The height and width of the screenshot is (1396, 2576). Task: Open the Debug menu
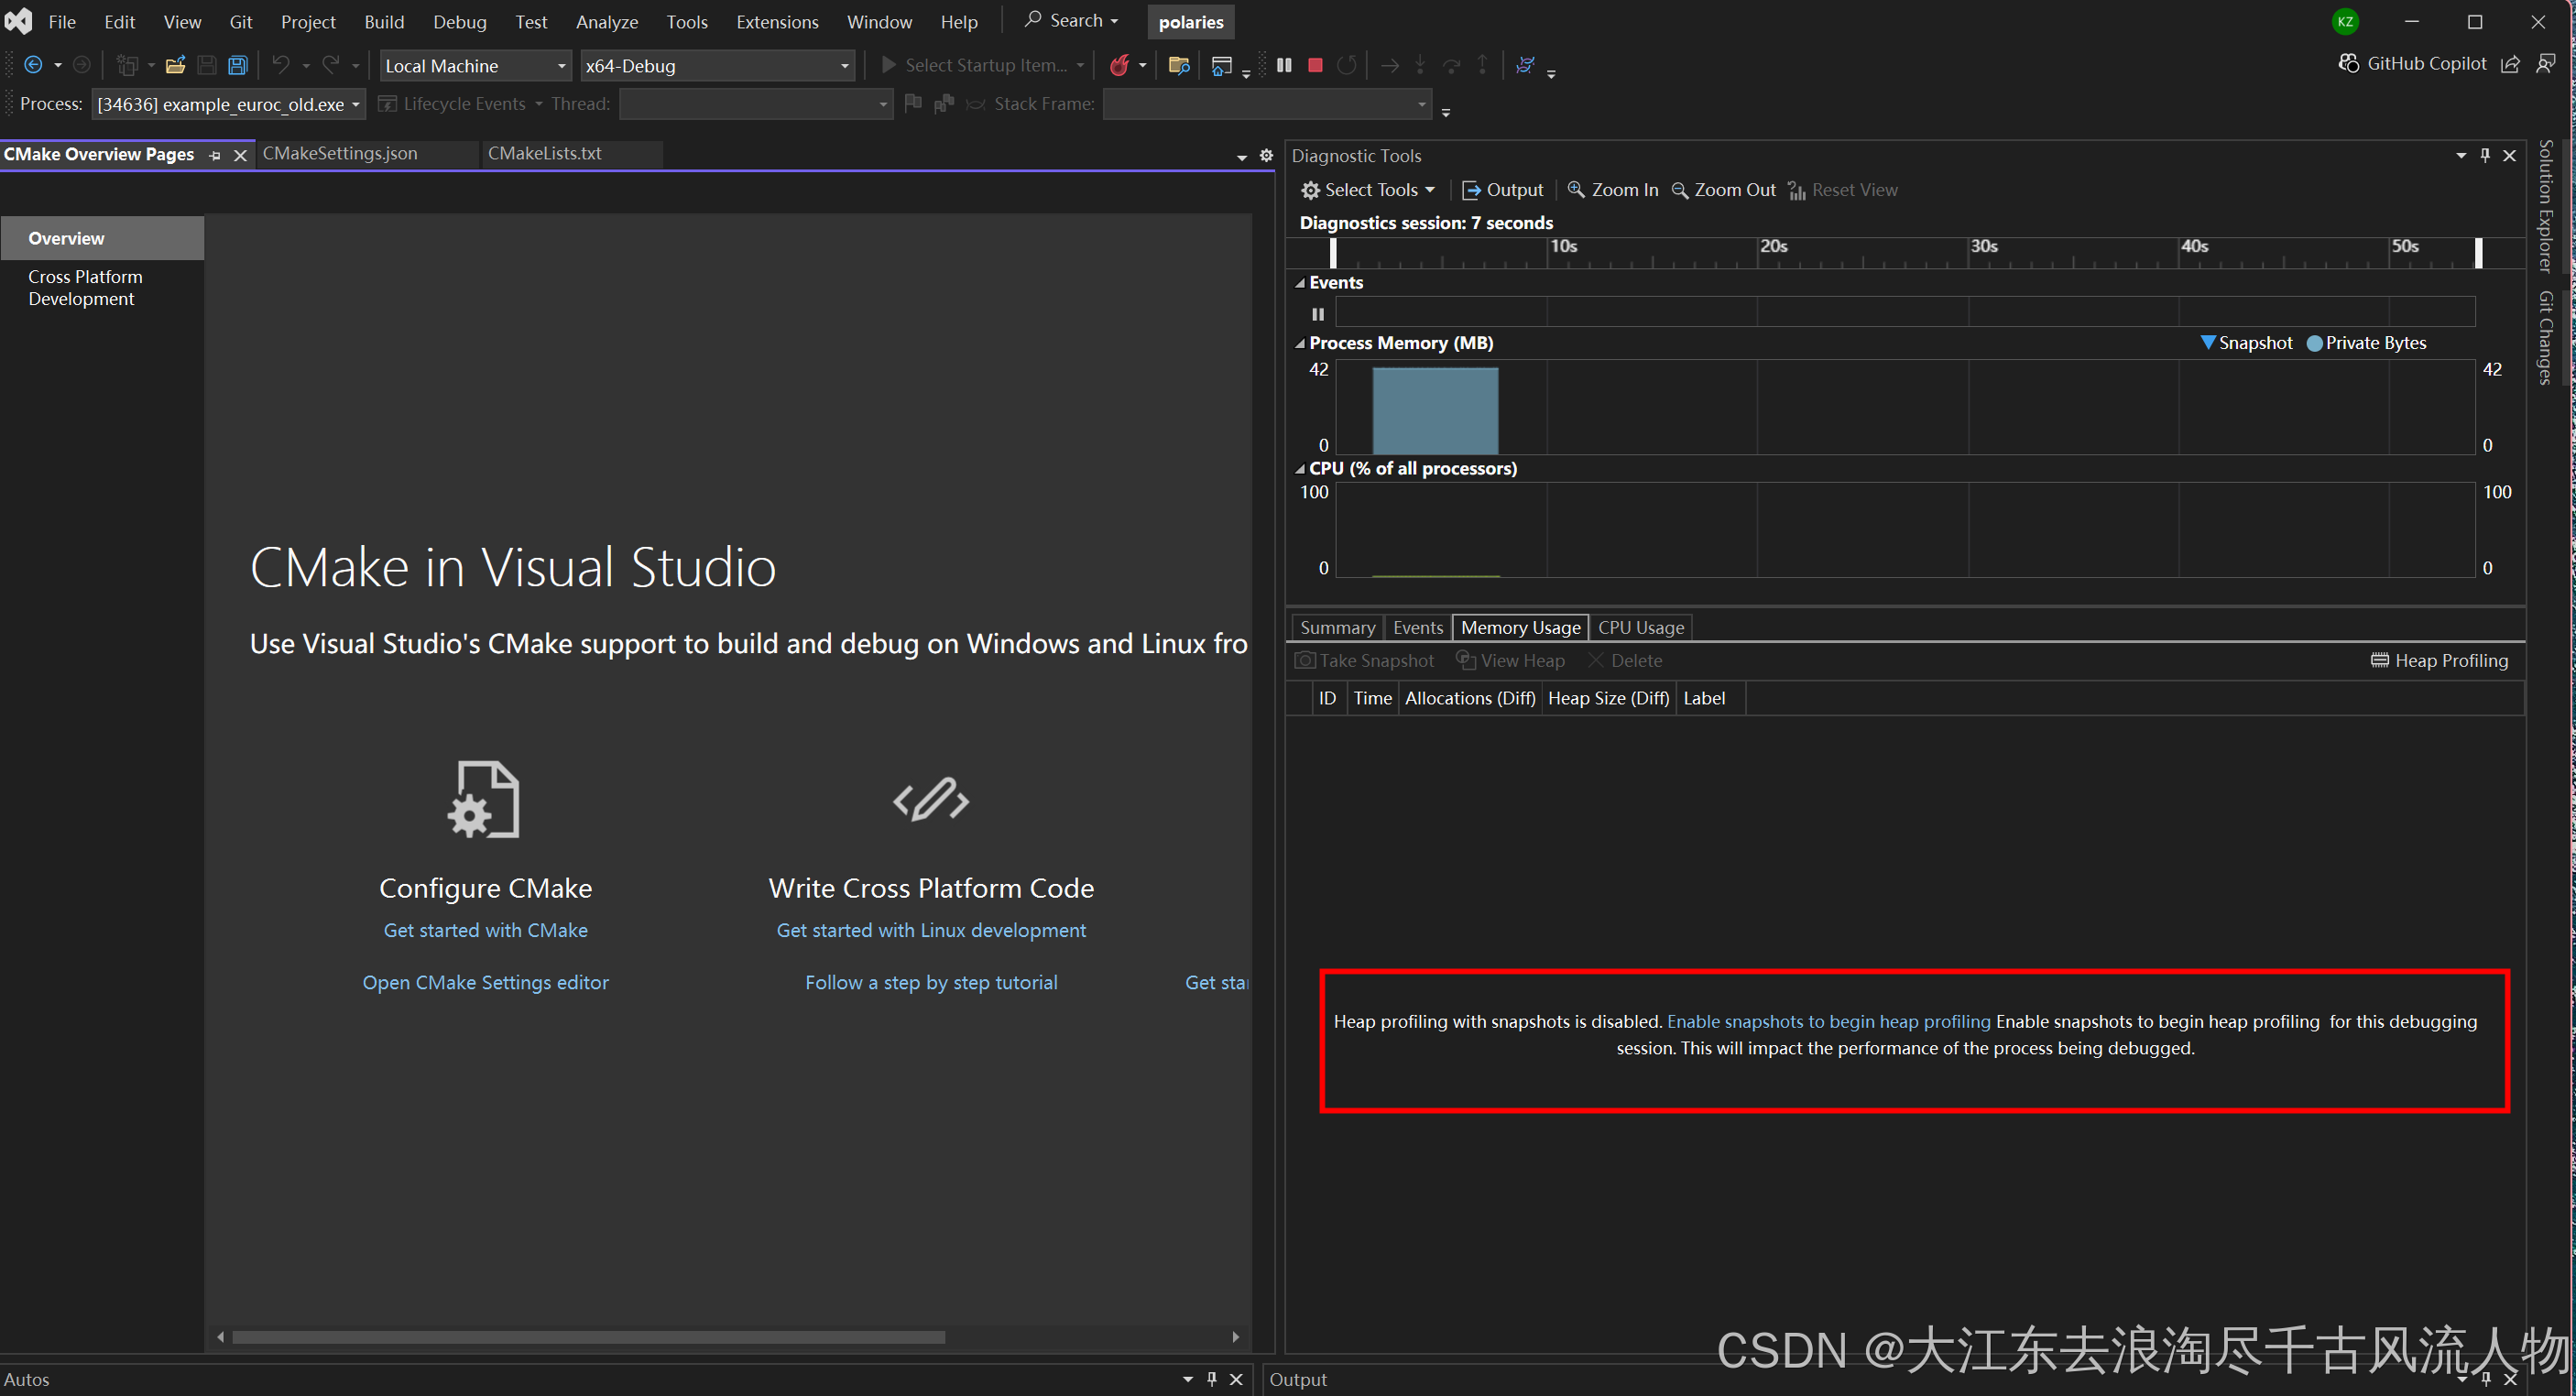tap(459, 22)
